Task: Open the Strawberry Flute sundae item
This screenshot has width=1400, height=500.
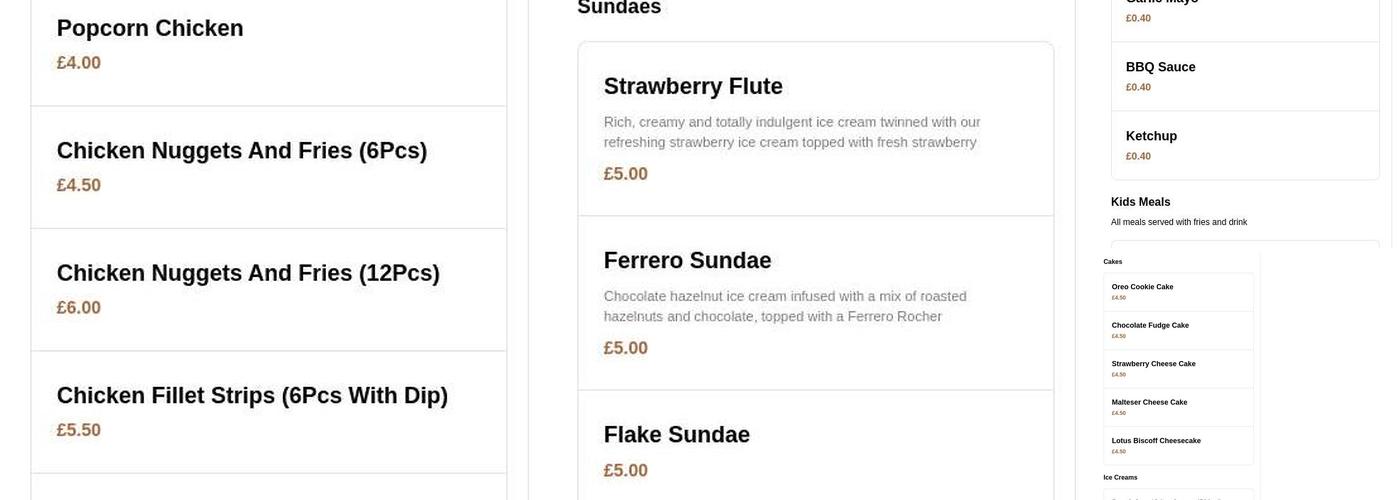Action: point(693,87)
